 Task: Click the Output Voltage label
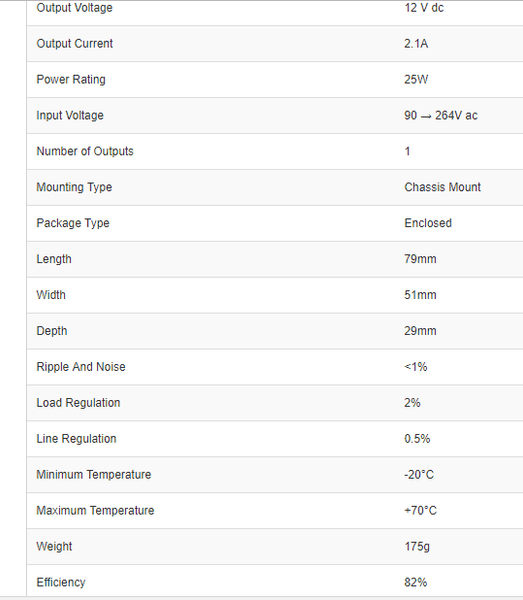[x=74, y=8]
